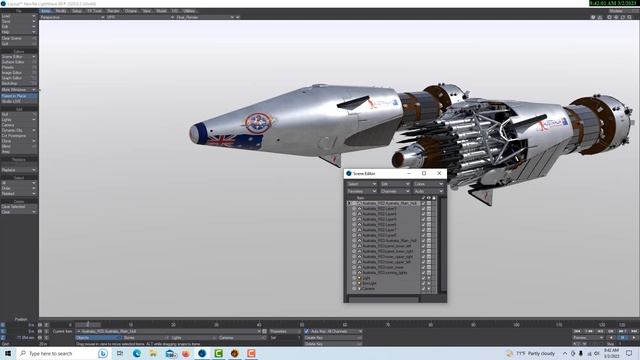The image size is (640, 360).
Task: Click object icon of Australia_RS3:running_lights row
Action: click(x=359, y=273)
